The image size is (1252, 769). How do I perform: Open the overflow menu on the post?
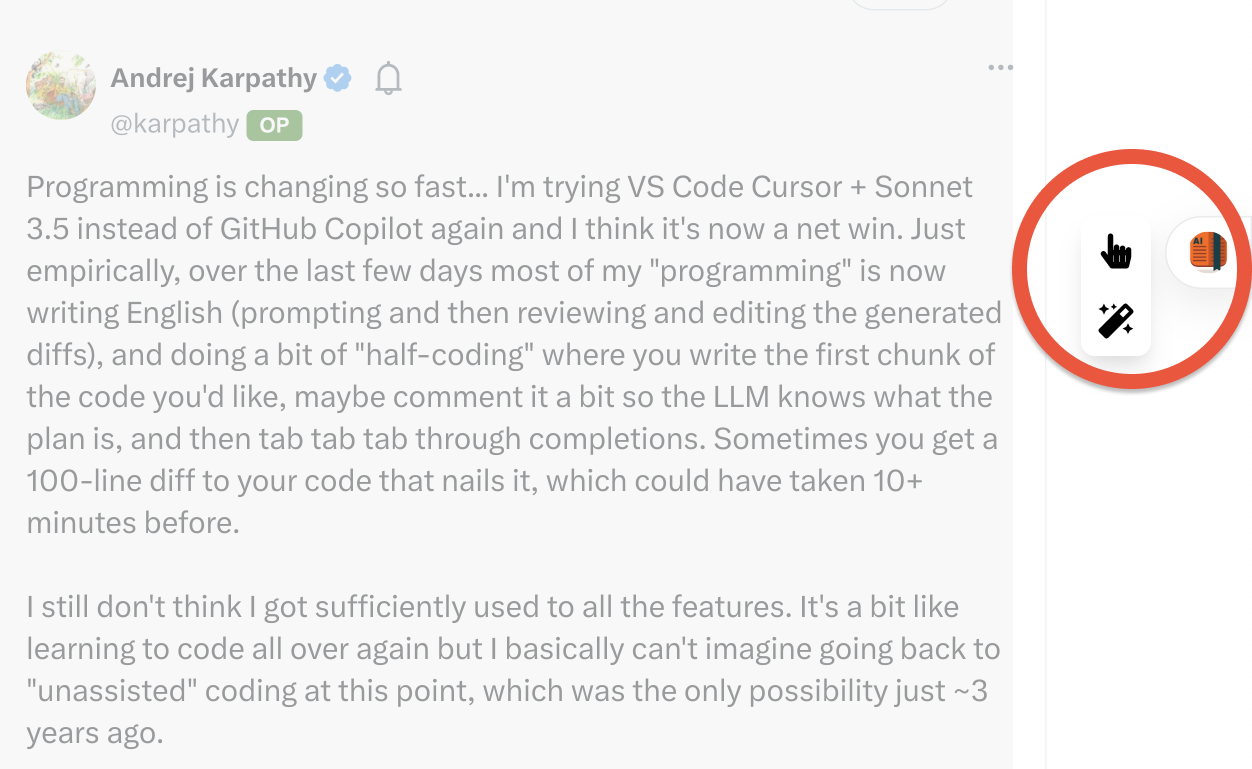pos(1000,66)
